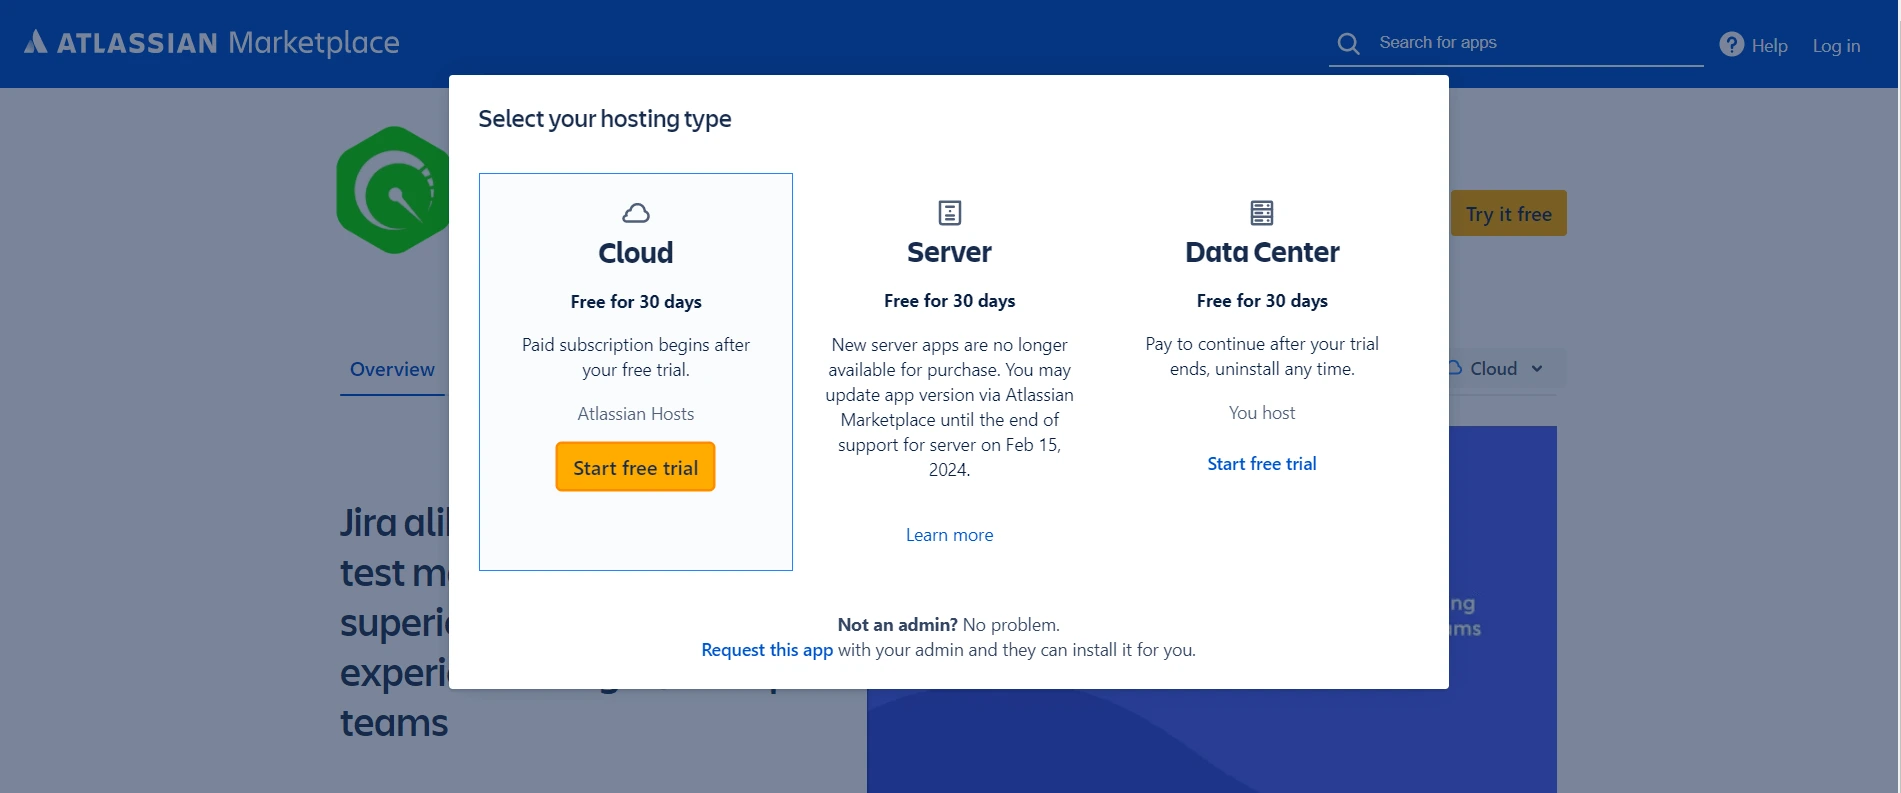
Task: Click the Request this app link
Action: pos(767,650)
